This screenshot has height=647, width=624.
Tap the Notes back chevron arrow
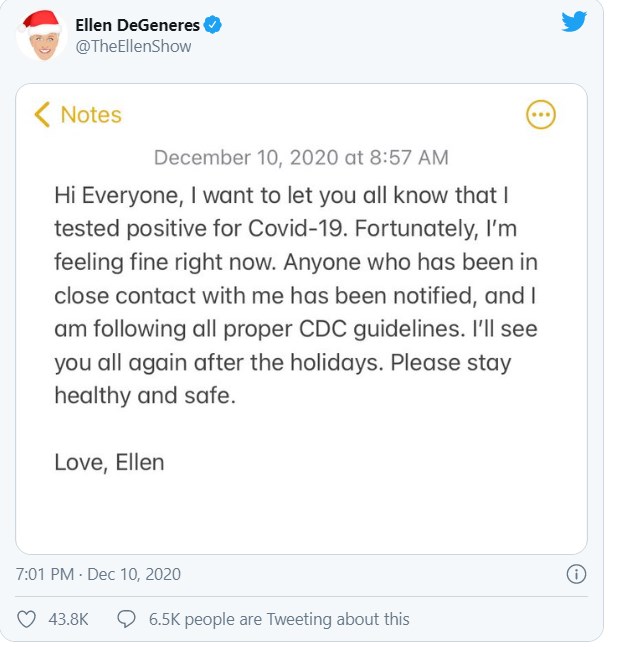pyautogui.click(x=41, y=114)
